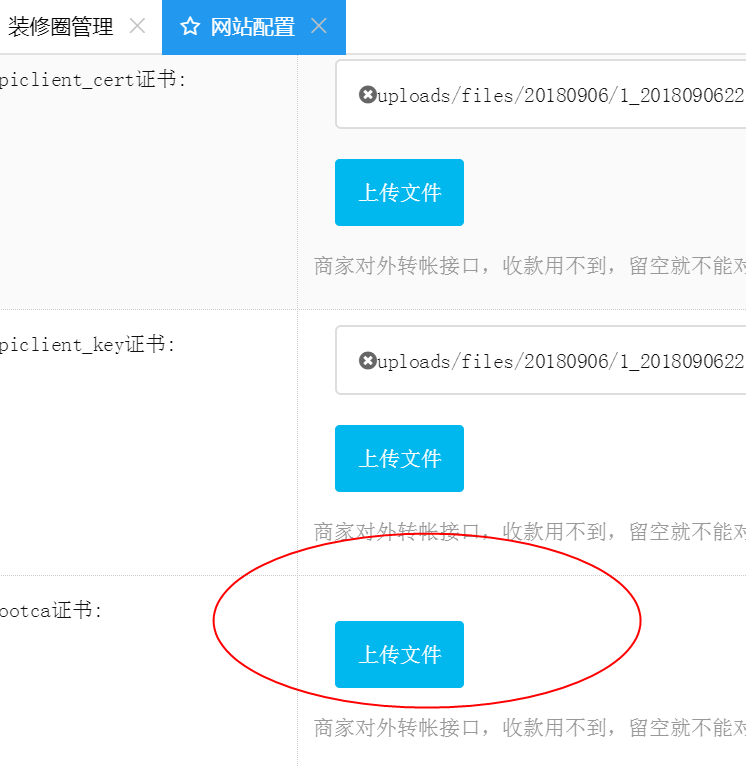Click the rootca证书 label
Viewport: 746px width, 767px height.
pyautogui.click(x=51, y=610)
